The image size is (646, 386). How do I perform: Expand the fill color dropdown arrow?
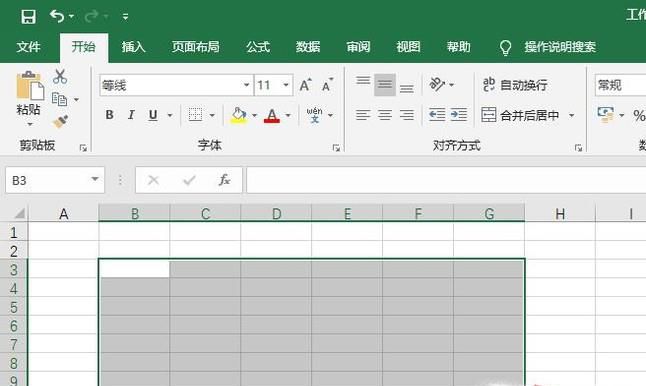pos(254,115)
